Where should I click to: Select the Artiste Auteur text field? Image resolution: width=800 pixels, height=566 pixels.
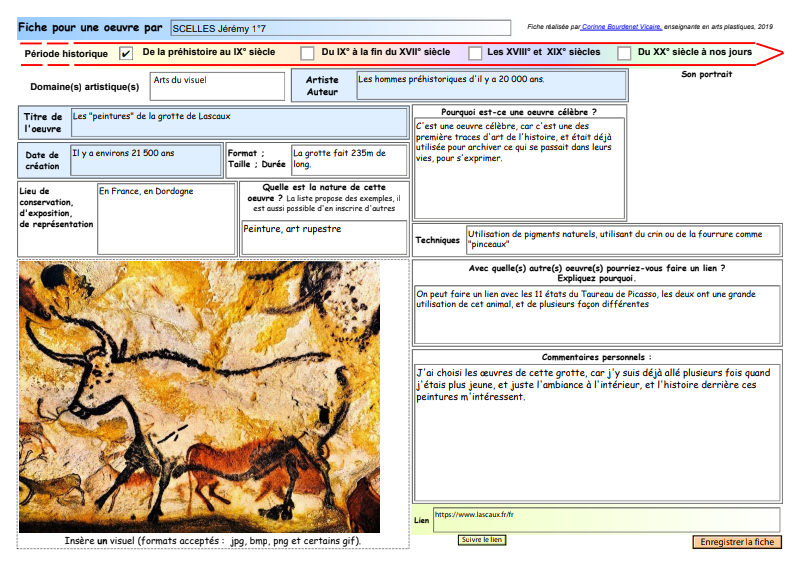click(491, 85)
